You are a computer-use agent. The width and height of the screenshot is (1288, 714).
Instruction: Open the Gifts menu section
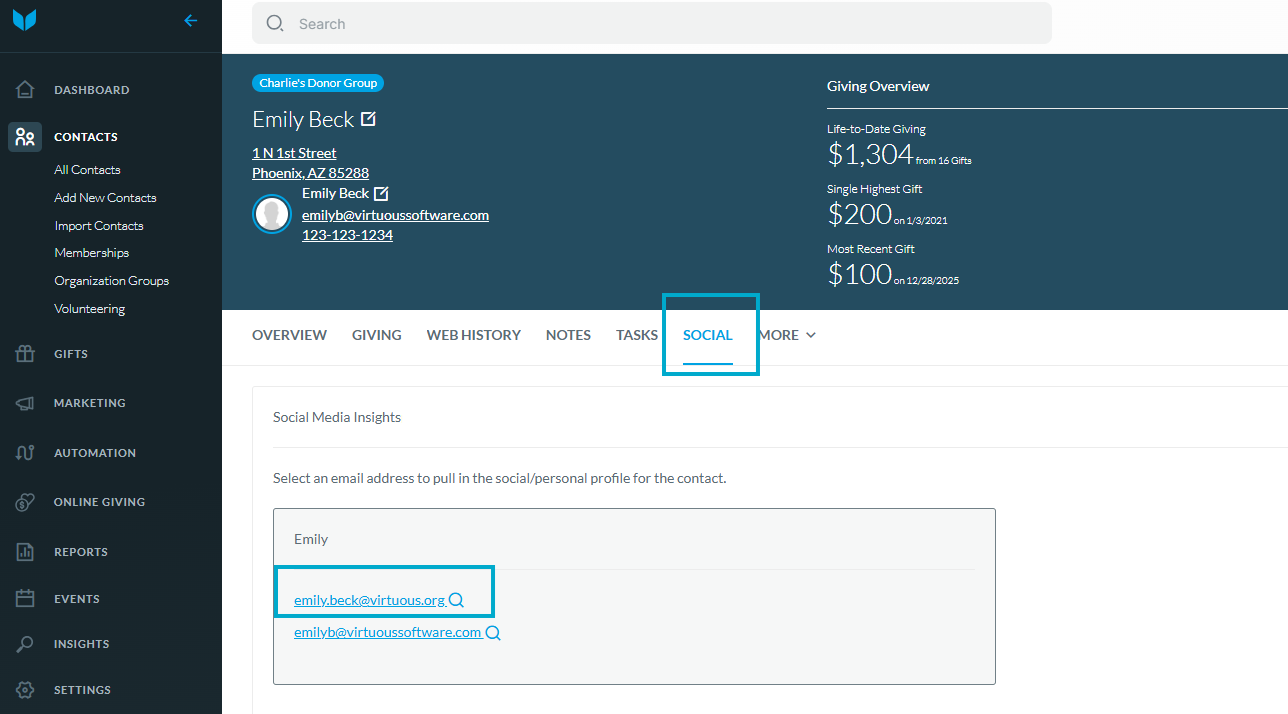click(71, 354)
